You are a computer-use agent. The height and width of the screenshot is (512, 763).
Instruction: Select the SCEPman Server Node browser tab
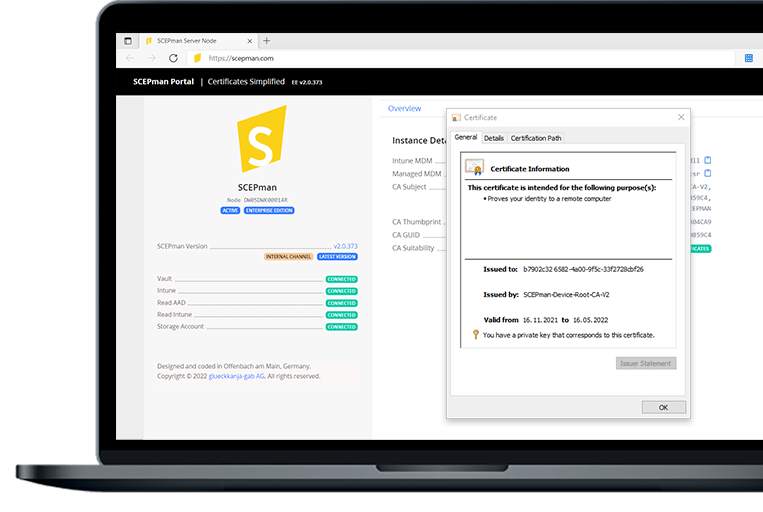click(200, 41)
